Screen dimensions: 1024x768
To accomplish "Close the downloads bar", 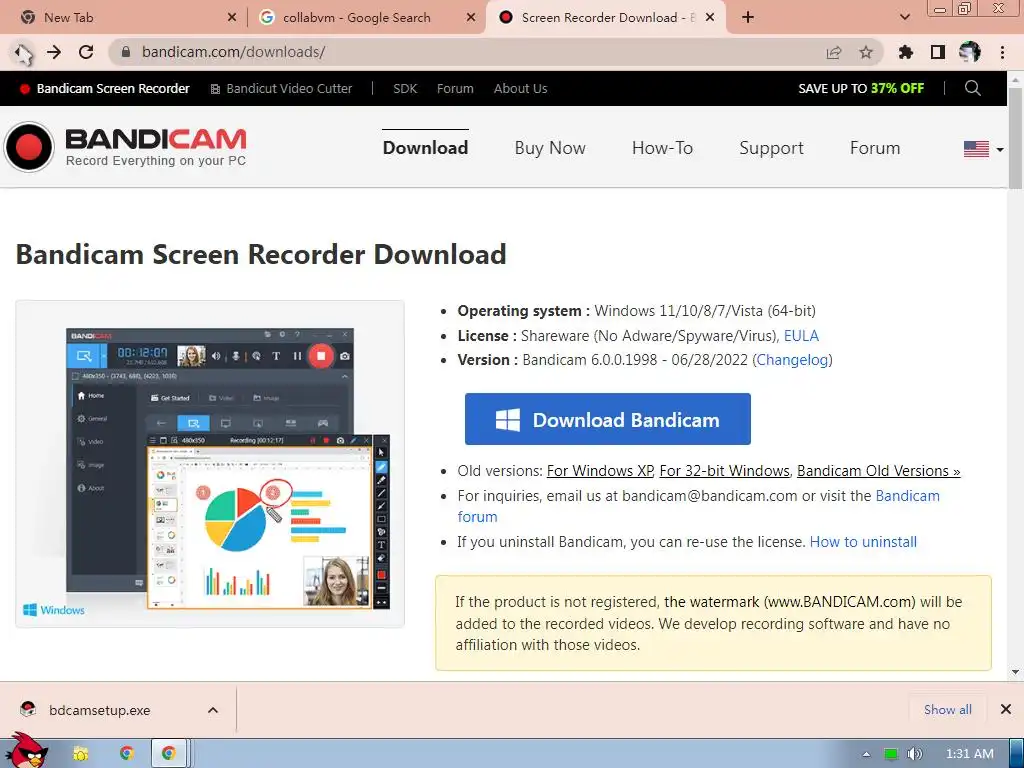I will point(1006,709).
